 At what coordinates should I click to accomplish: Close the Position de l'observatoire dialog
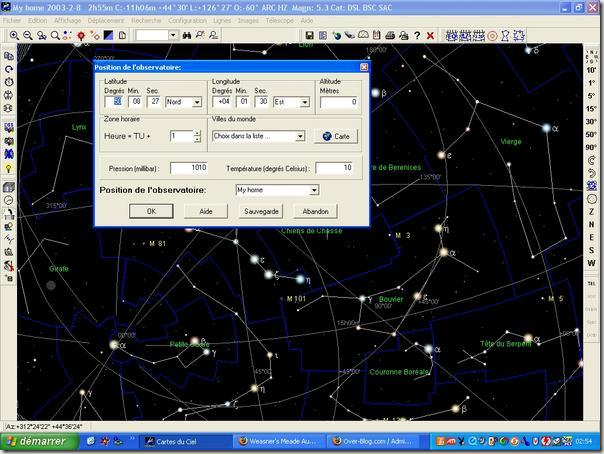[364, 67]
